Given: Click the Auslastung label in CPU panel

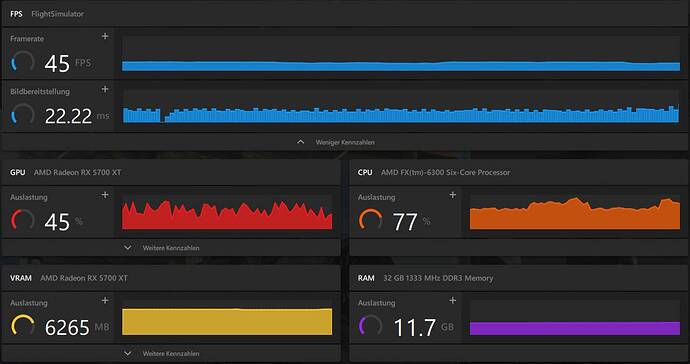Looking at the screenshot, I should click(x=376, y=197).
